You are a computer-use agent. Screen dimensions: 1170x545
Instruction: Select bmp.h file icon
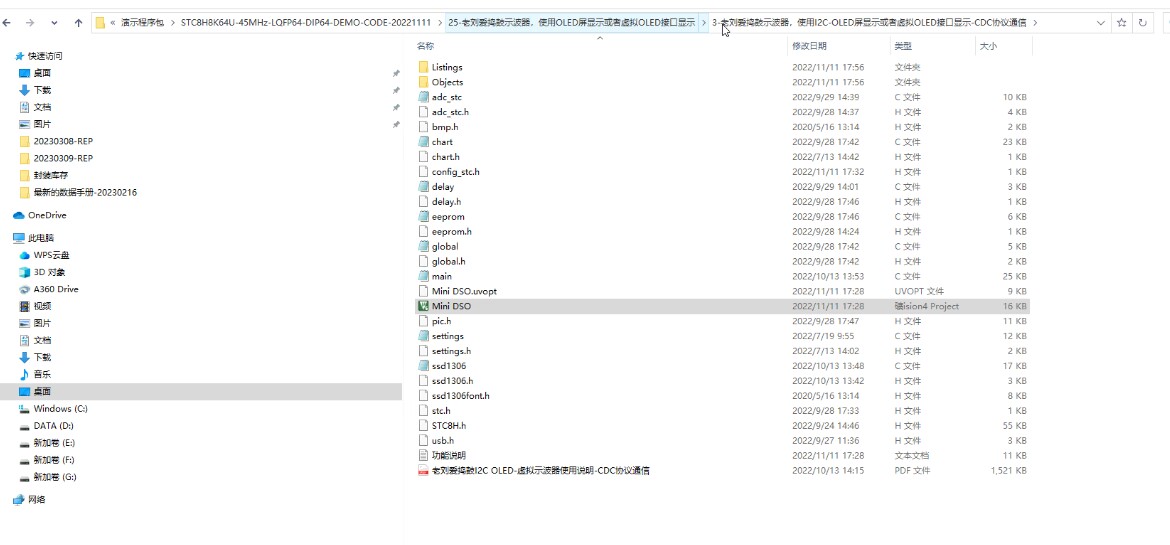(x=424, y=127)
